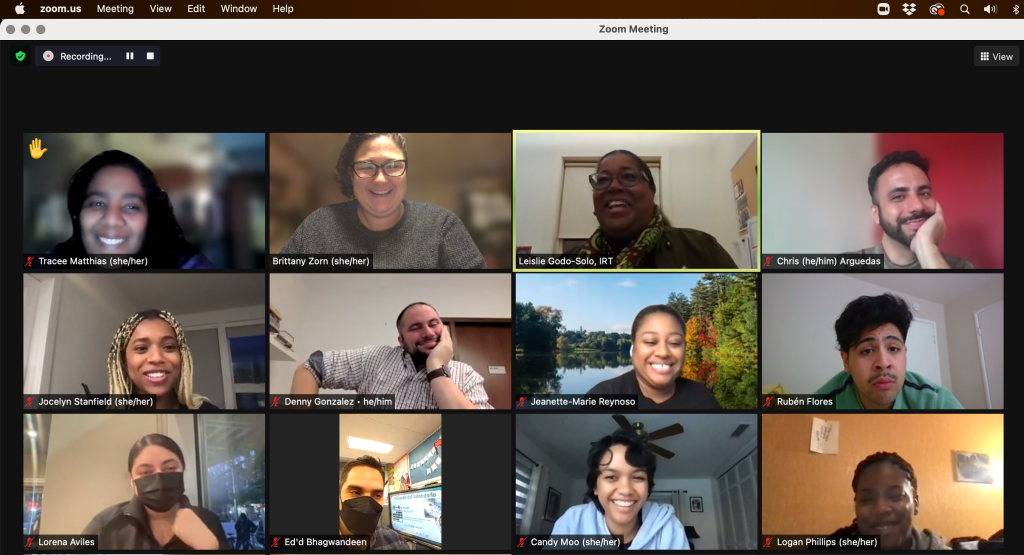Click the raised hand icon on Tracee's video
Screen dimensions: 1024x555
click(37, 149)
